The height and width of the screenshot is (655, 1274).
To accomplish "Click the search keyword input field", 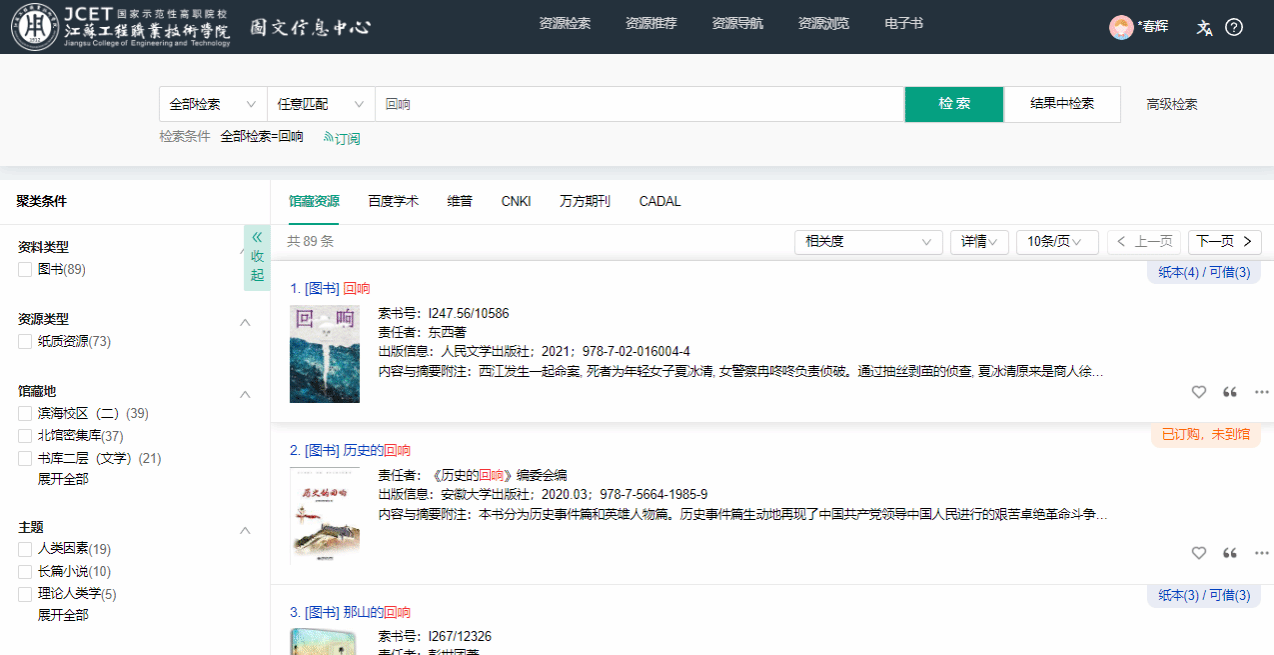I will pyautogui.click(x=639, y=104).
